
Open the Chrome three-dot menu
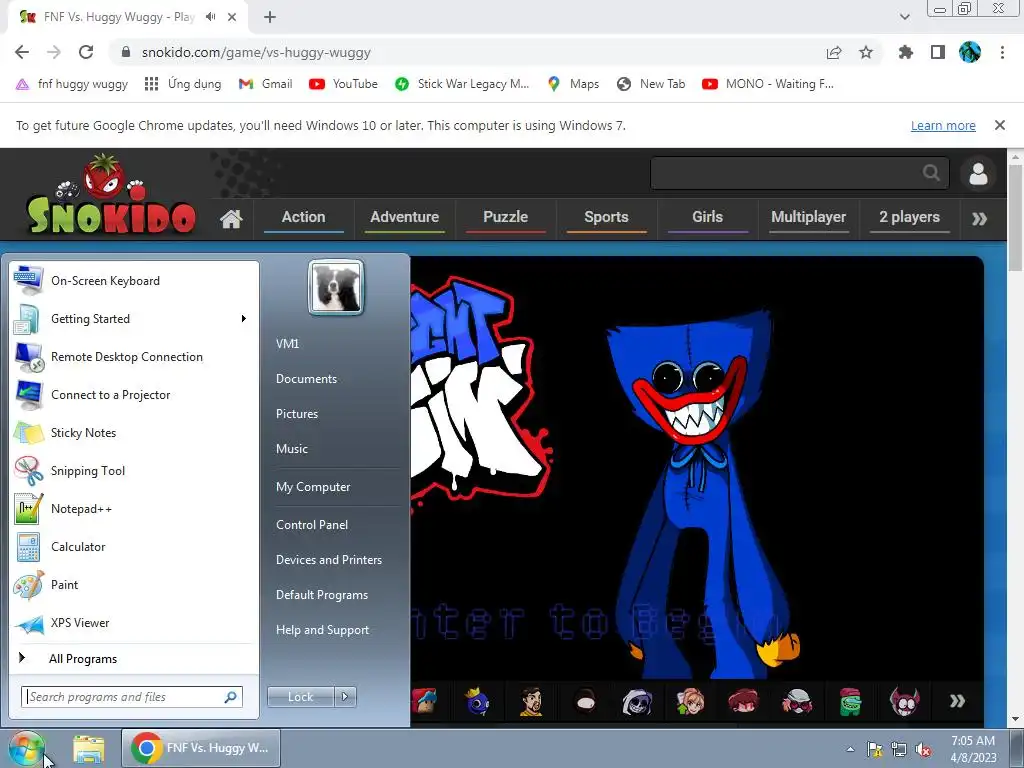point(1002,52)
